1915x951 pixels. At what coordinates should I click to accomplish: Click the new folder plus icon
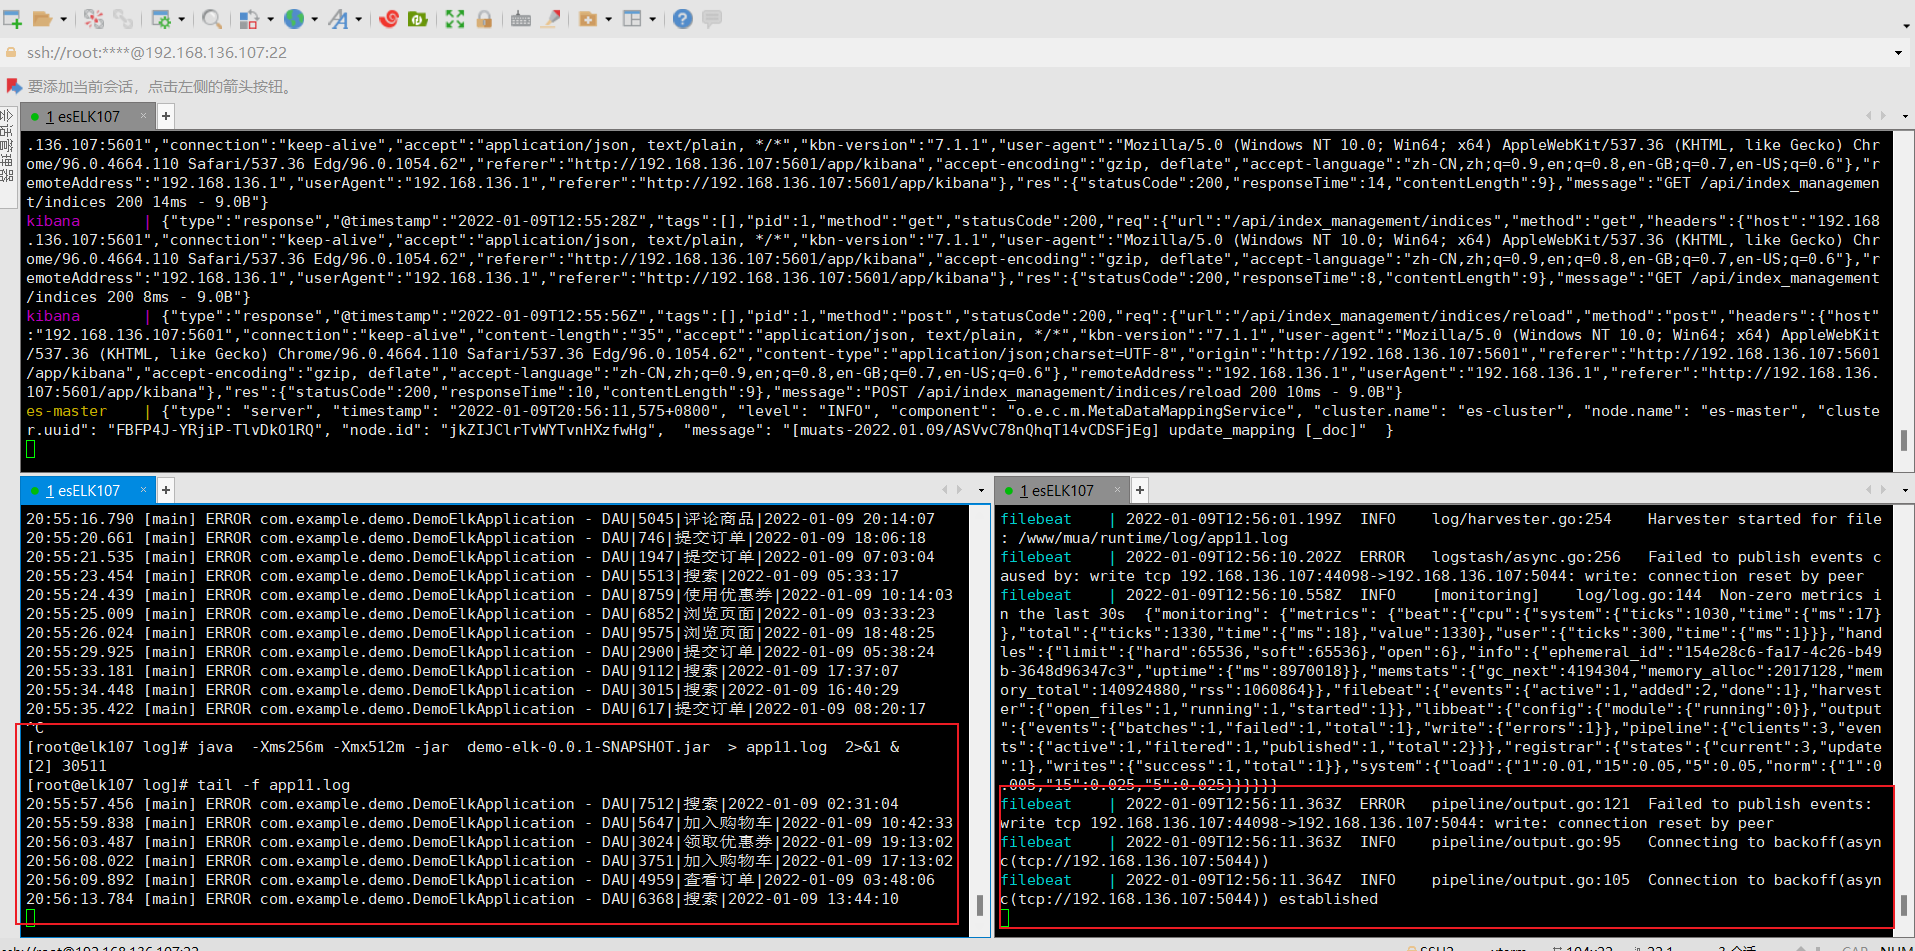[x=588, y=19]
